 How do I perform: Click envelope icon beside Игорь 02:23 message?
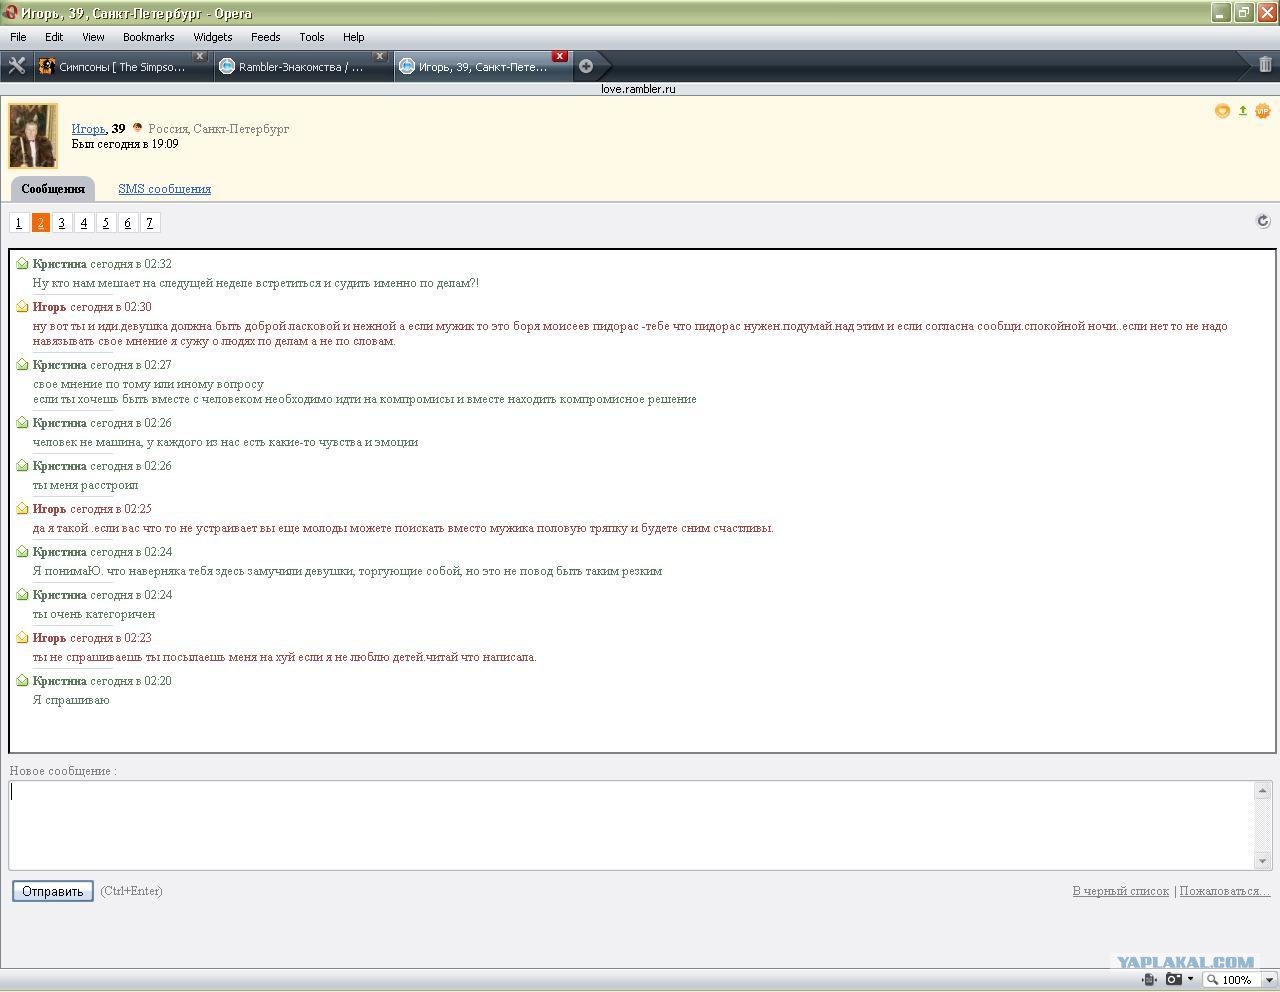pyautogui.click(x=22, y=638)
